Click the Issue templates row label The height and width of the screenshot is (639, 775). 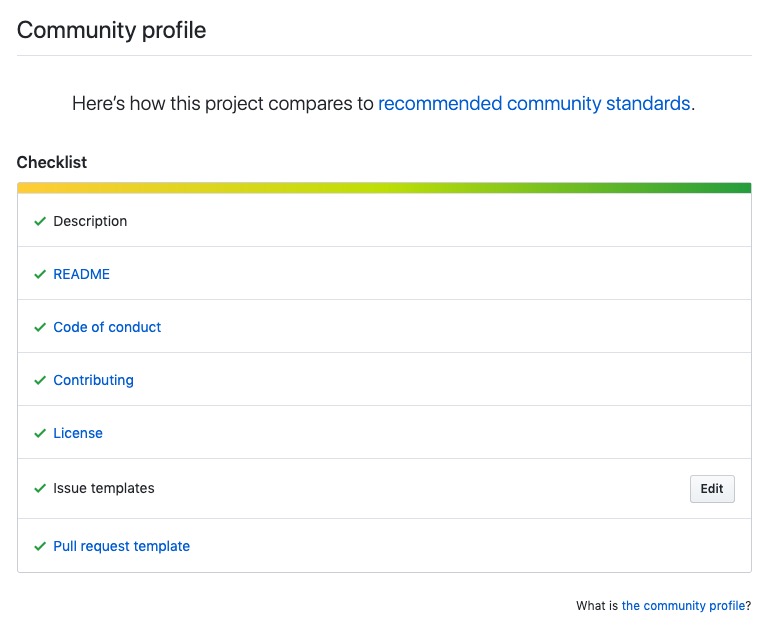point(104,488)
